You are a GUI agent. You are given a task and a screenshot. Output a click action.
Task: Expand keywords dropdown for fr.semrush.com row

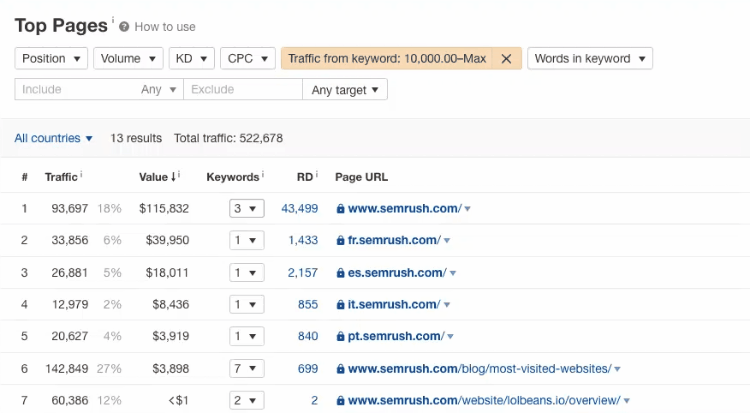coord(247,240)
